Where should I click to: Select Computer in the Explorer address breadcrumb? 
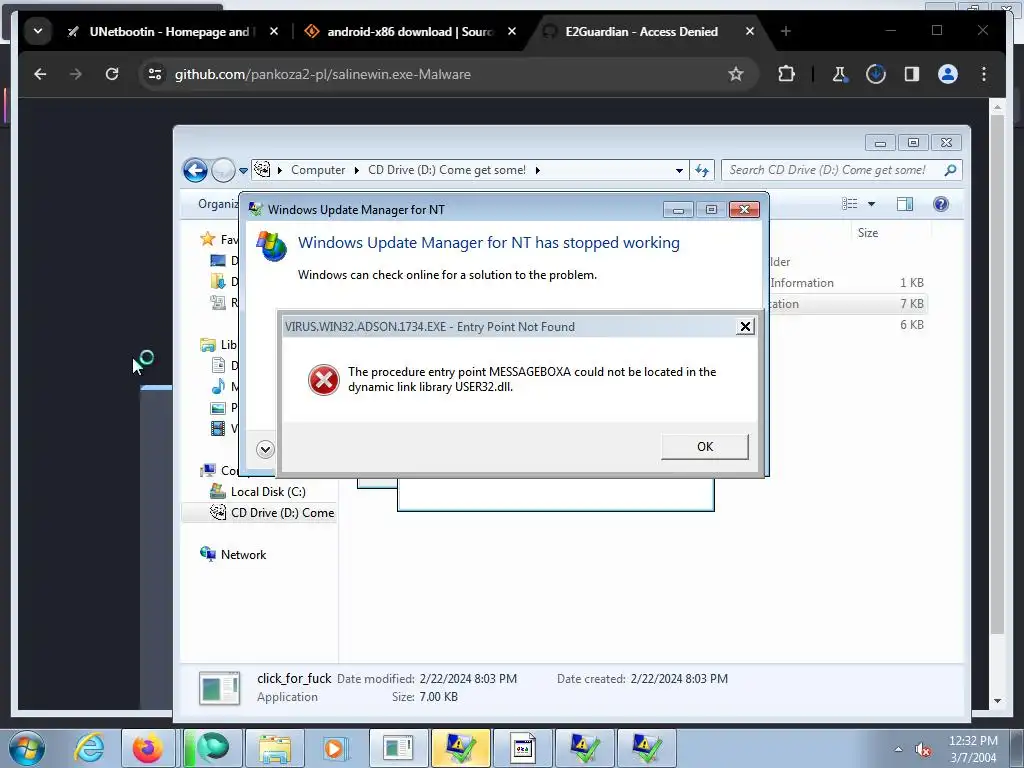[x=317, y=170]
